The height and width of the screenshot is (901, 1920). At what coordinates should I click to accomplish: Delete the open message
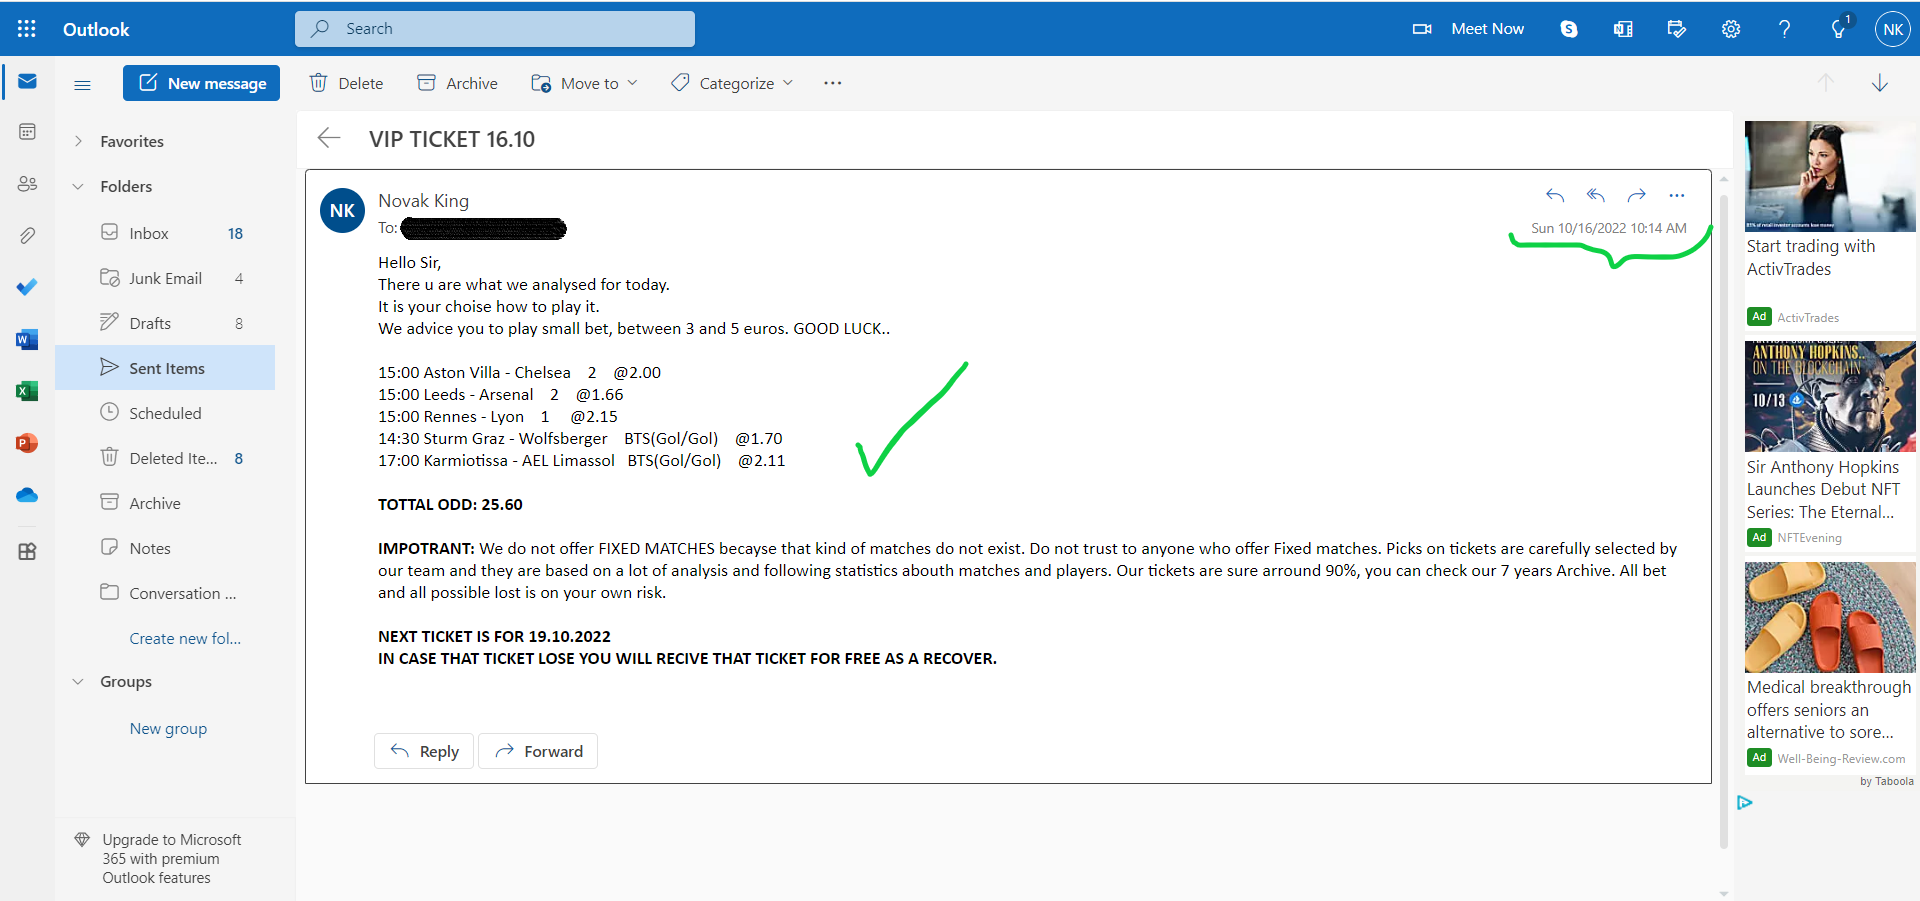click(346, 83)
